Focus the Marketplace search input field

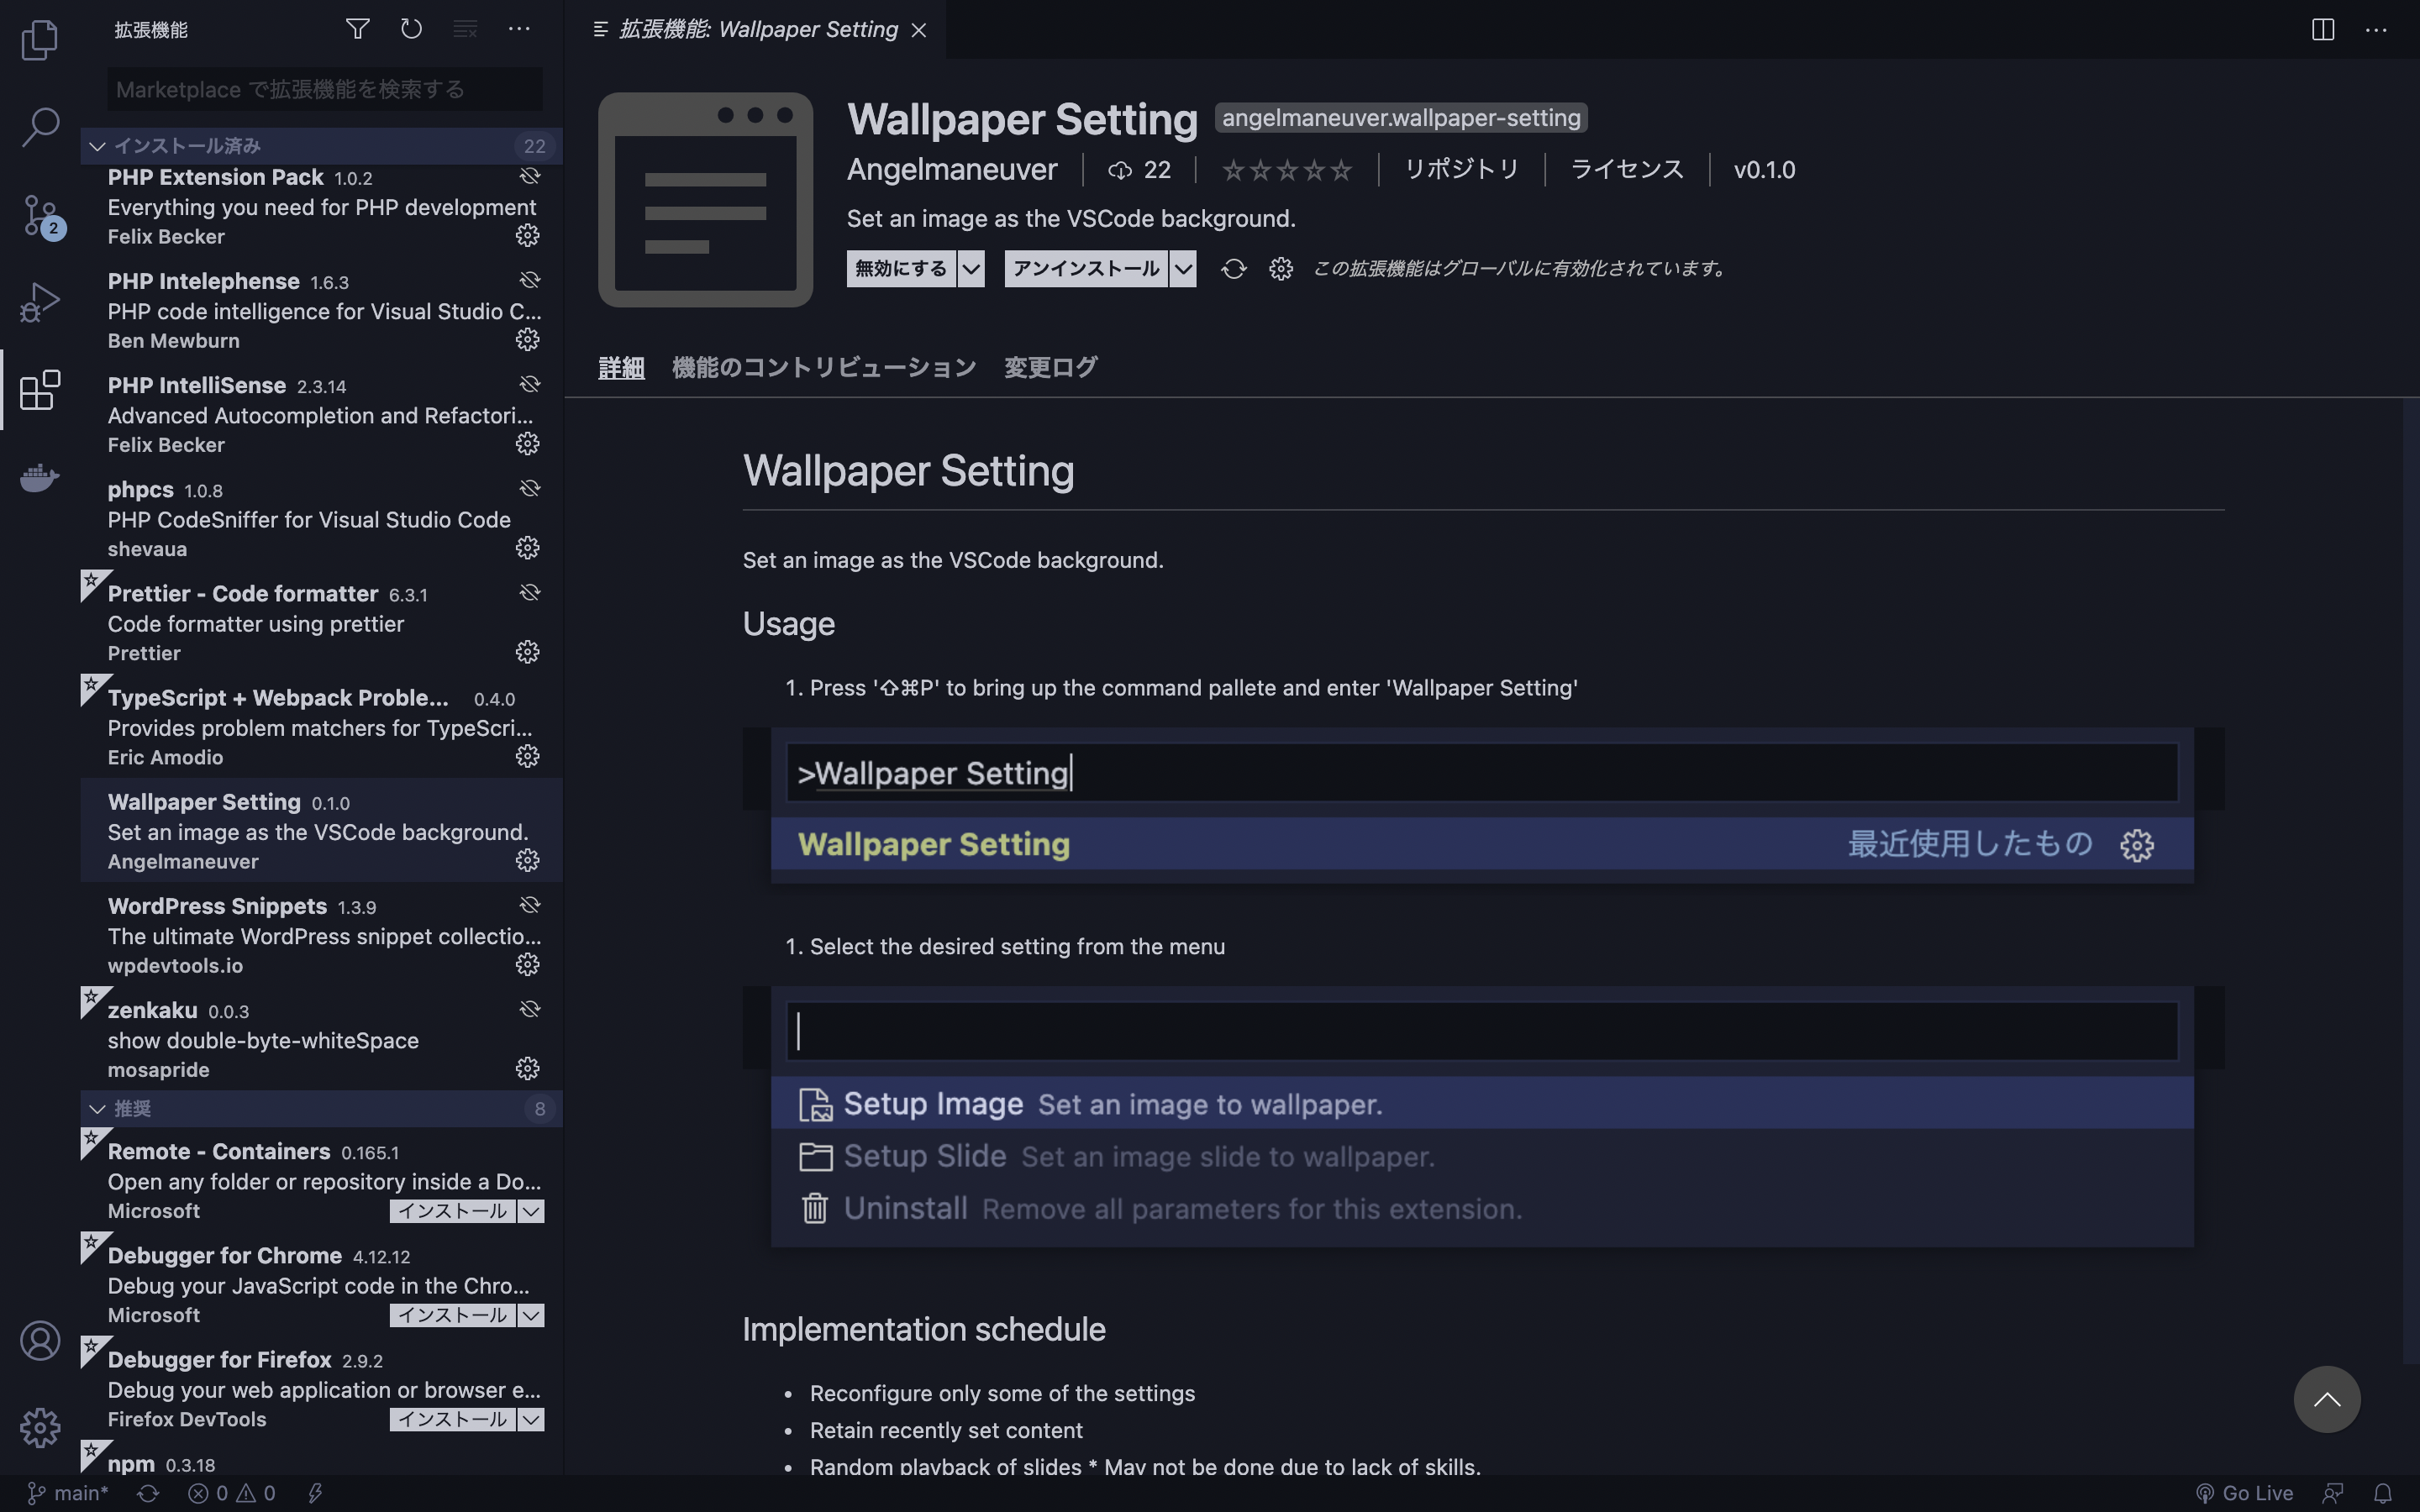(x=325, y=89)
